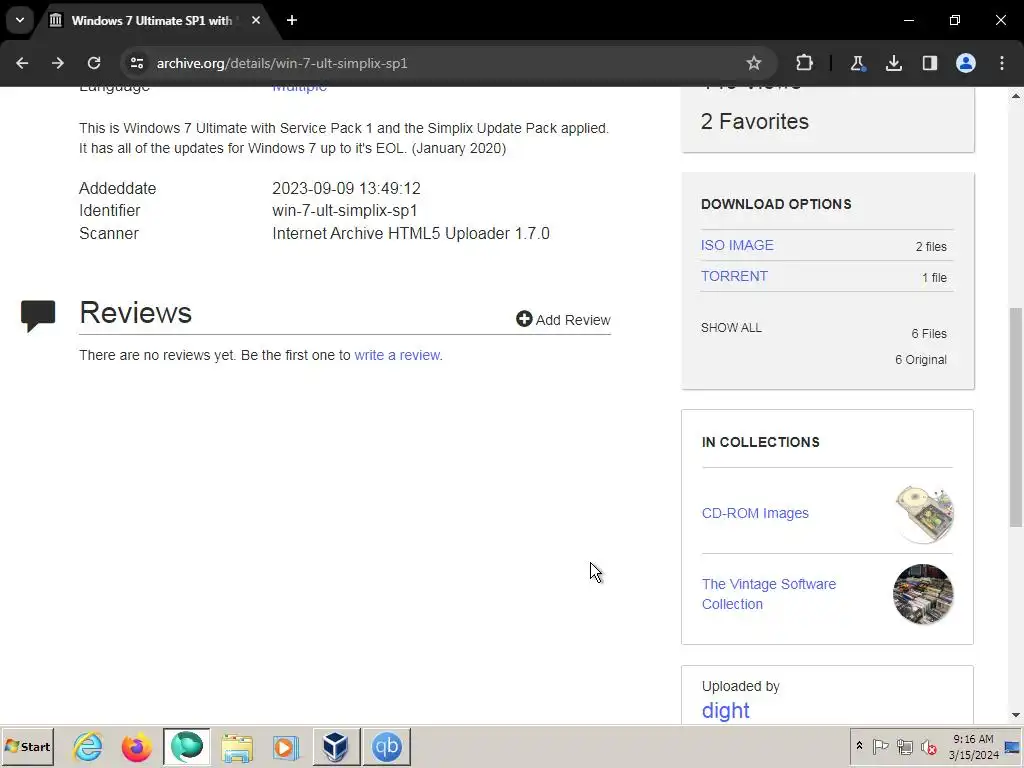1024x768 pixels.
Task: Open the Extensions puzzle icon
Action: click(805, 63)
